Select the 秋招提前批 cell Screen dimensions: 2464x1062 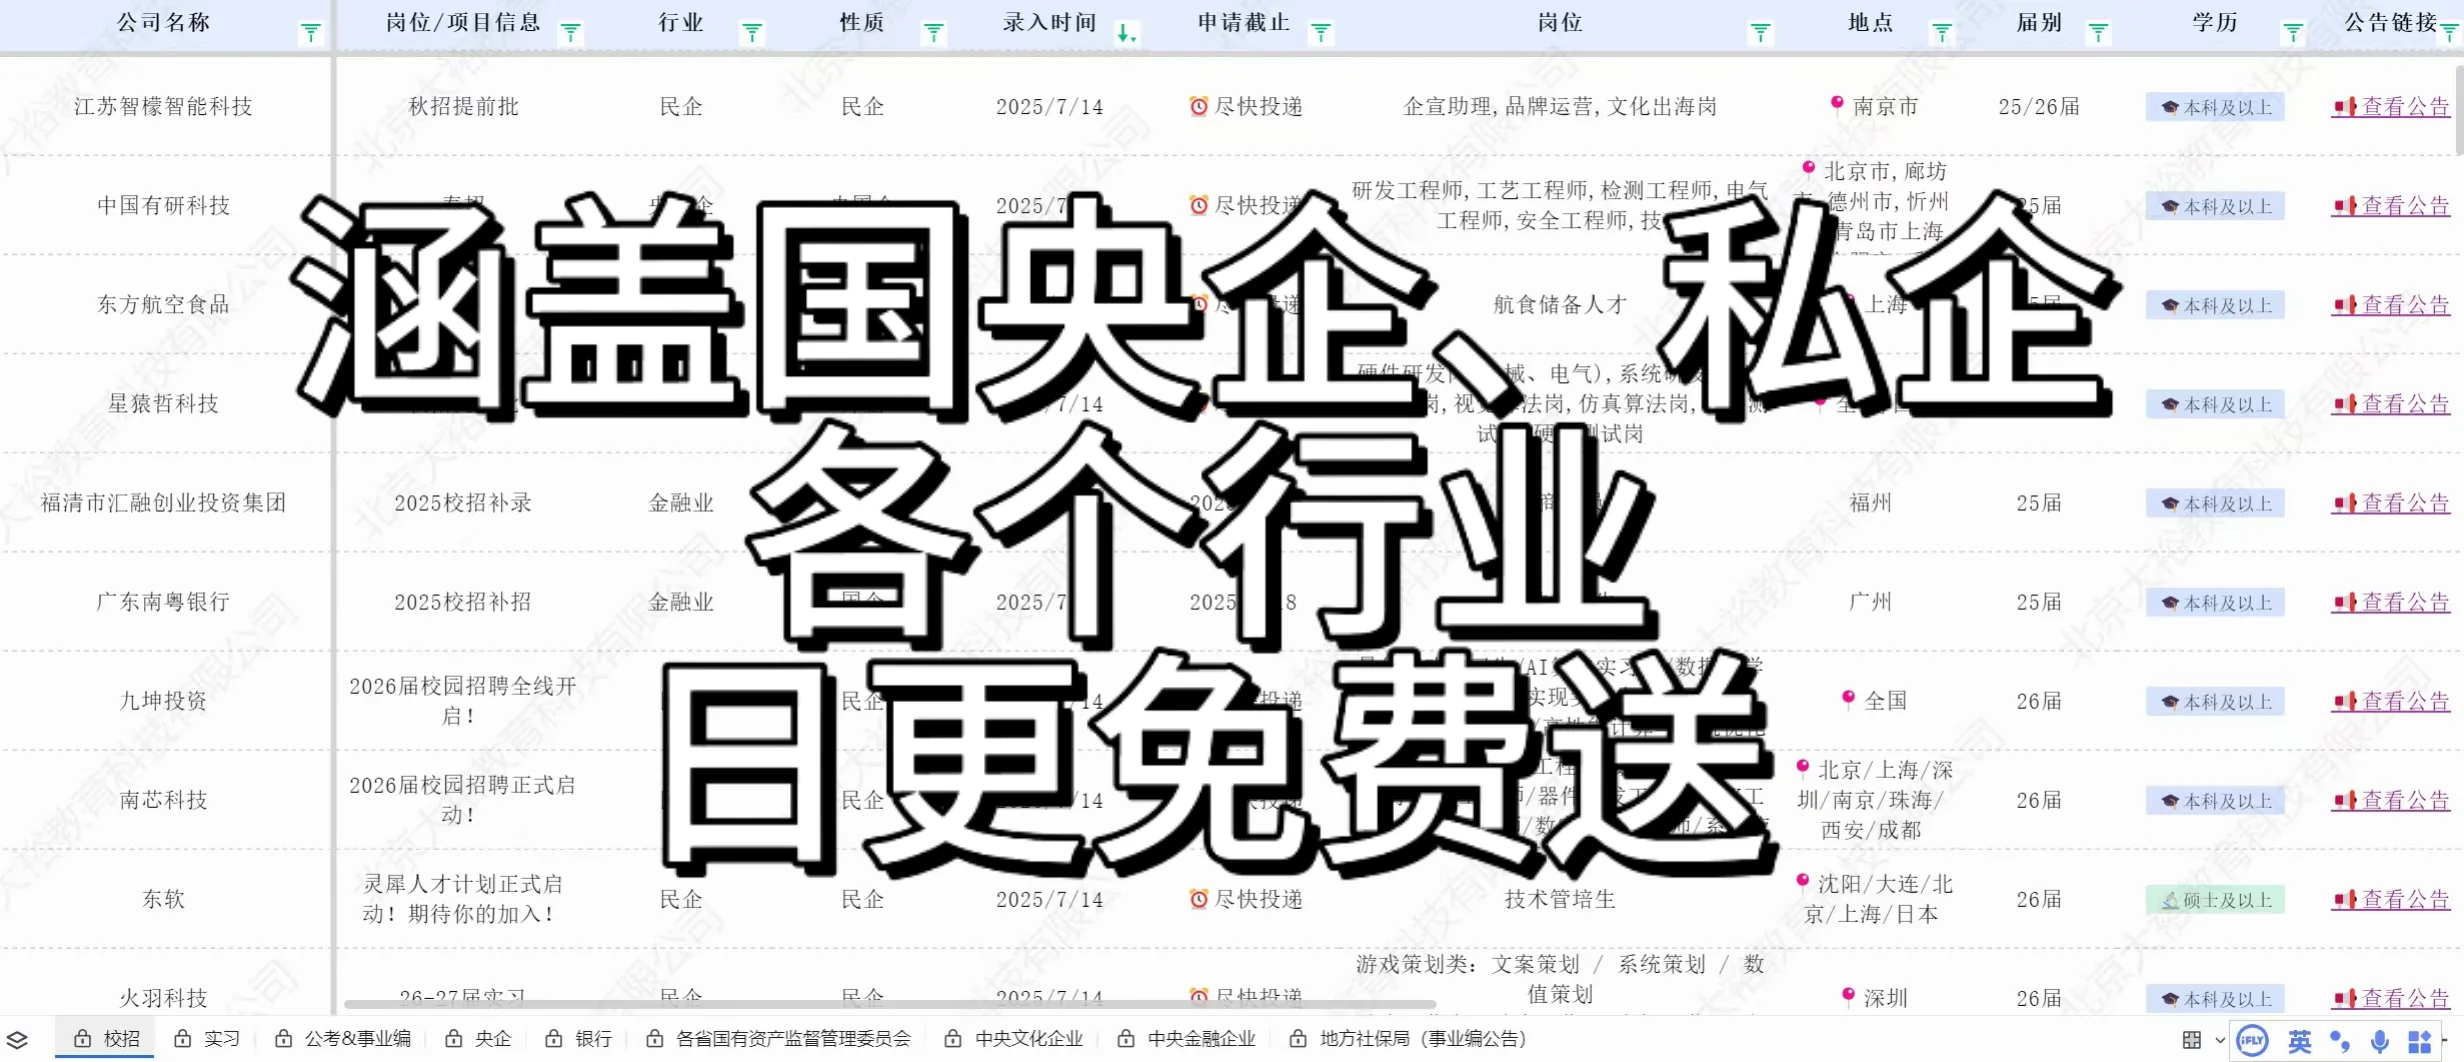(463, 106)
